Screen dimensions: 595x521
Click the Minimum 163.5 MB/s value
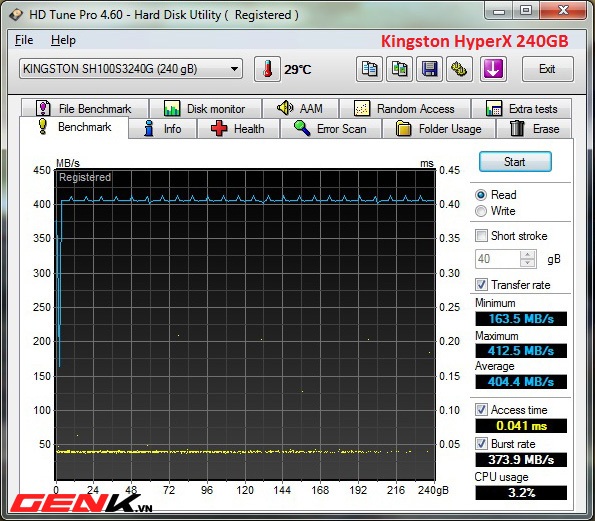click(521, 319)
